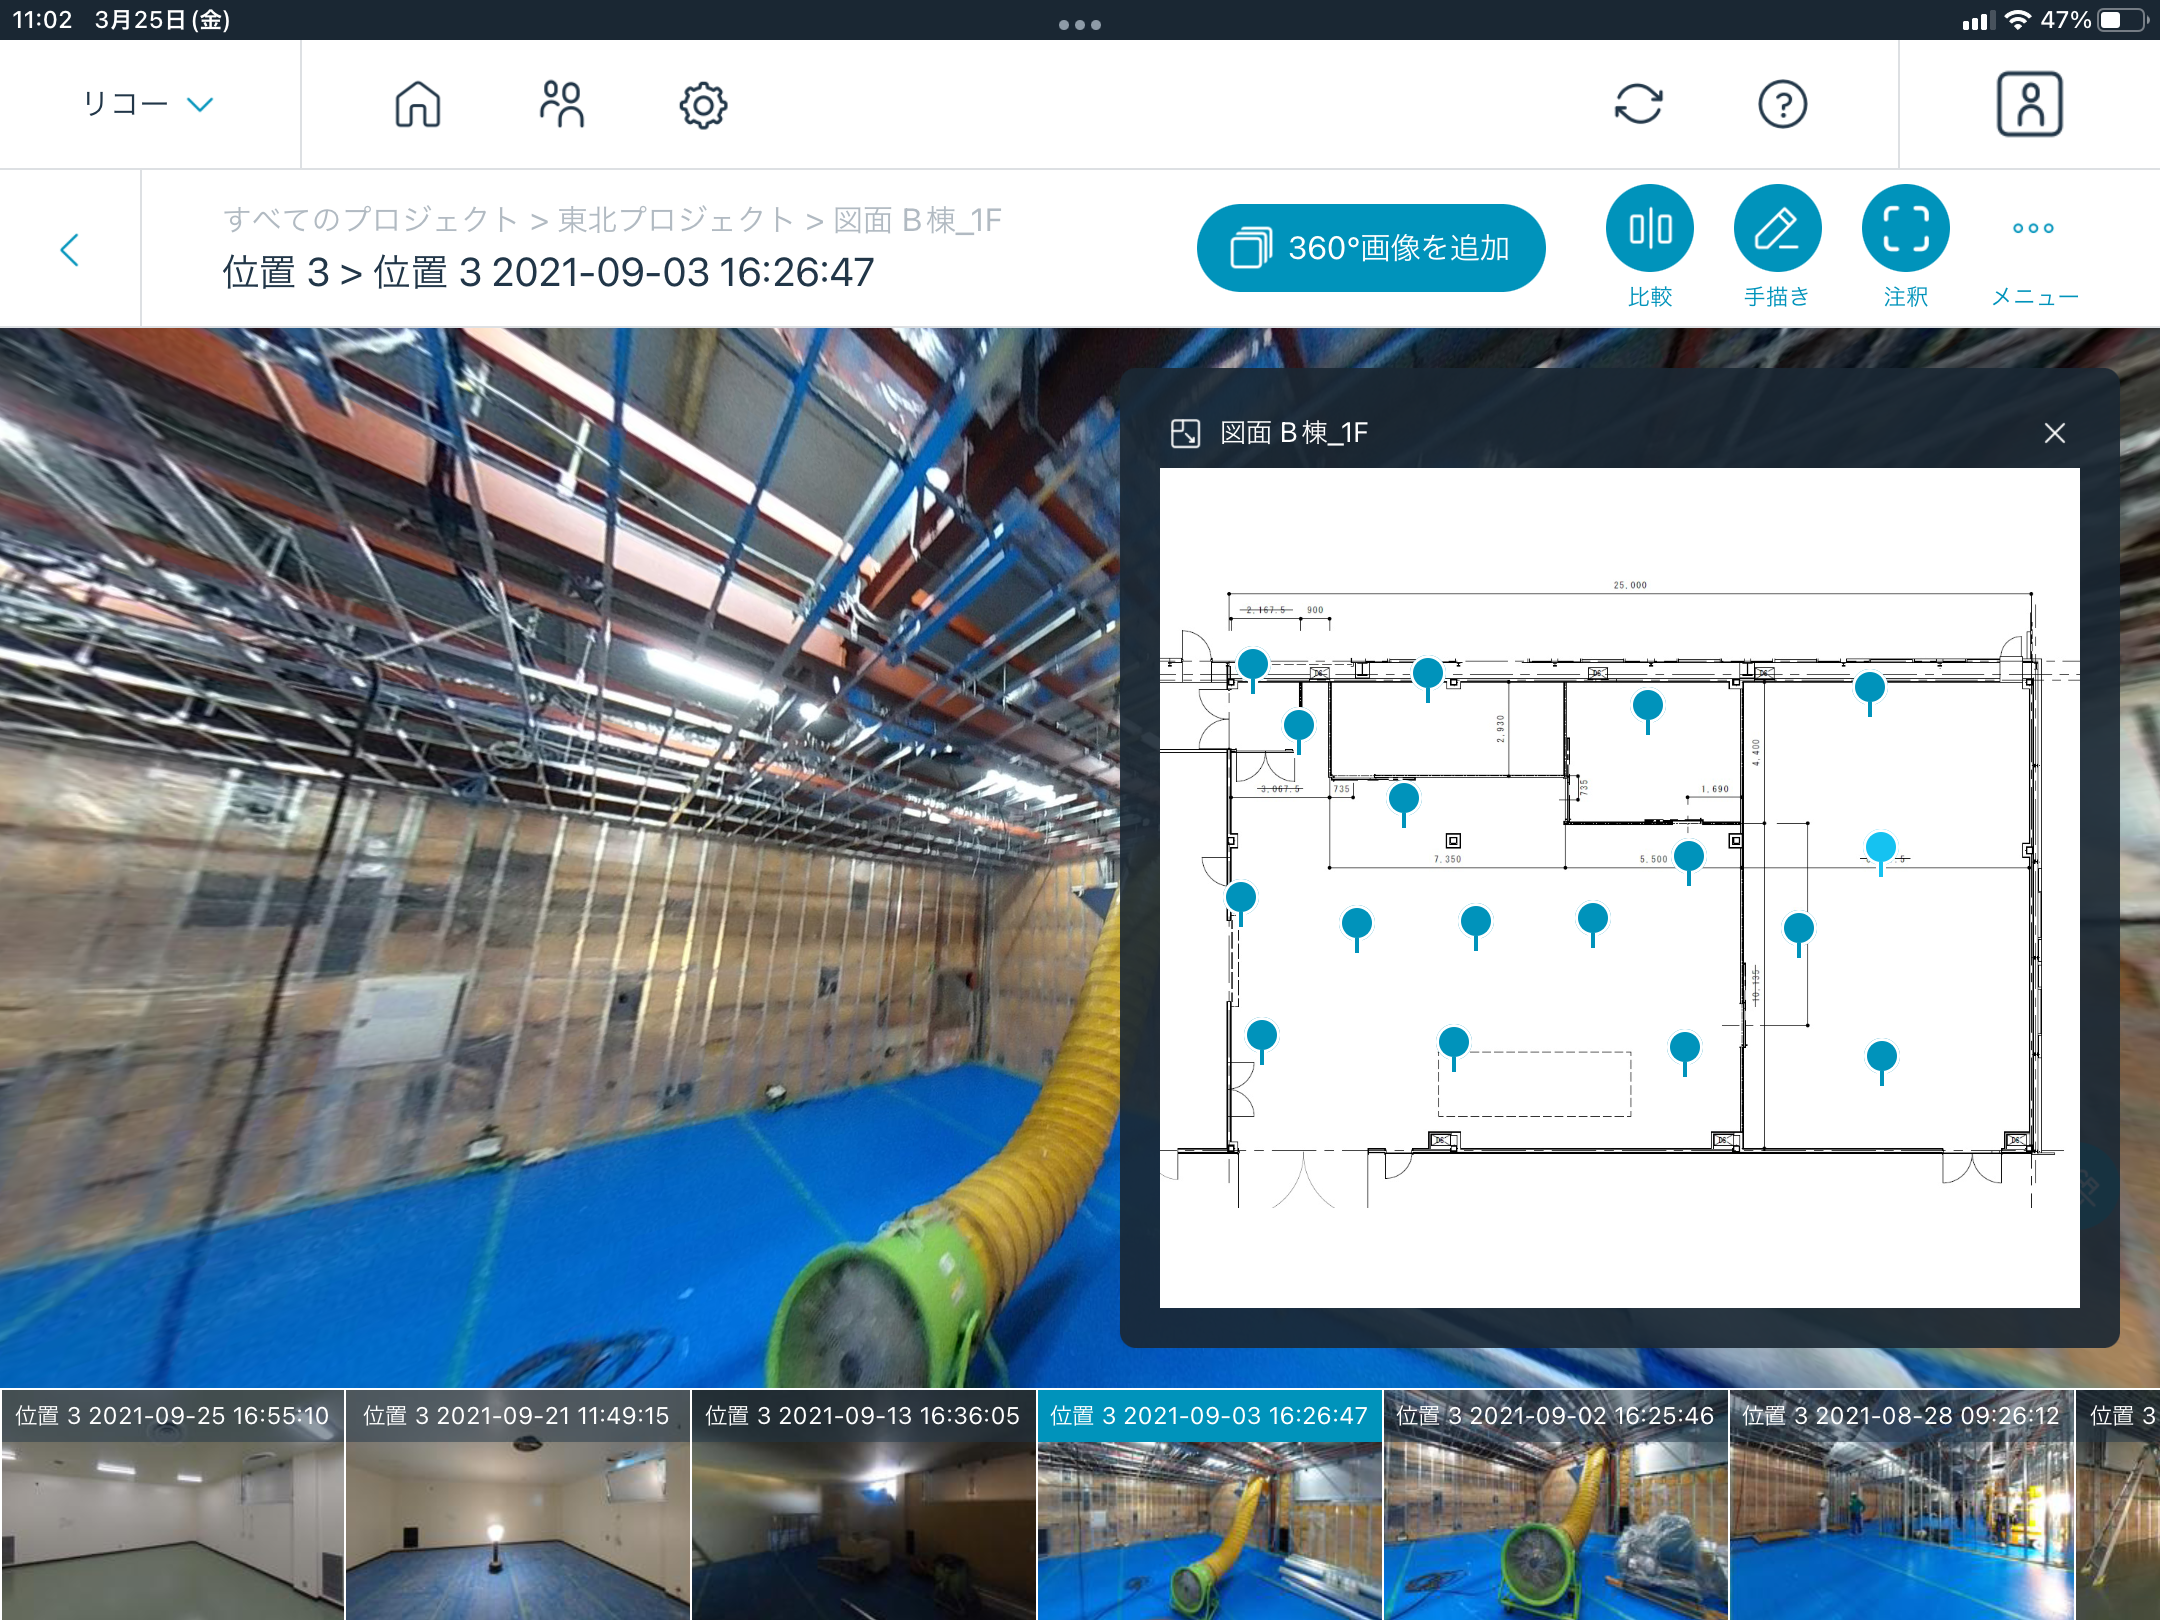The width and height of the screenshot is (2160, 1620).
Task: Open the メニュー three-dots menu
Action: point(2033,229)
